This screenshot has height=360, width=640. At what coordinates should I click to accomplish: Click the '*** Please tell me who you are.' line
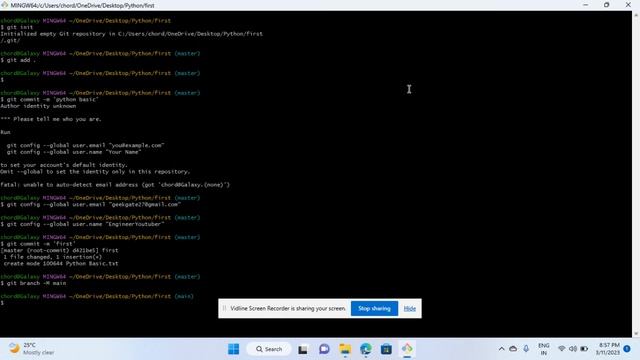[x=51, y=119]
